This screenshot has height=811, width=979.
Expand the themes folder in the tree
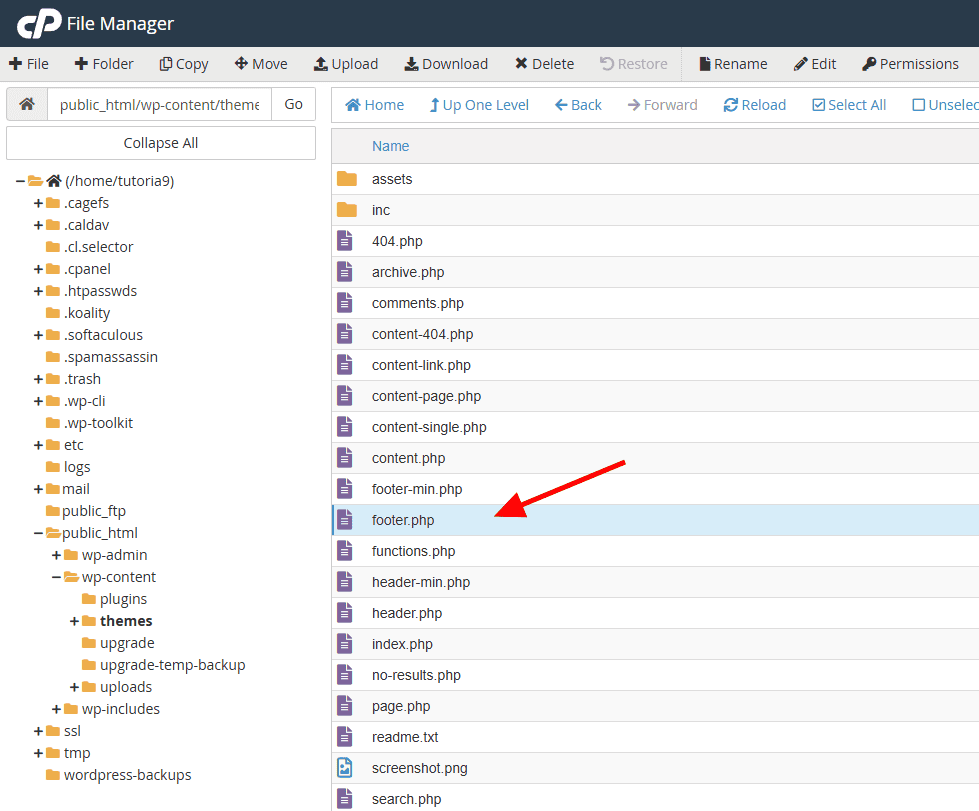tap(72, 620)
